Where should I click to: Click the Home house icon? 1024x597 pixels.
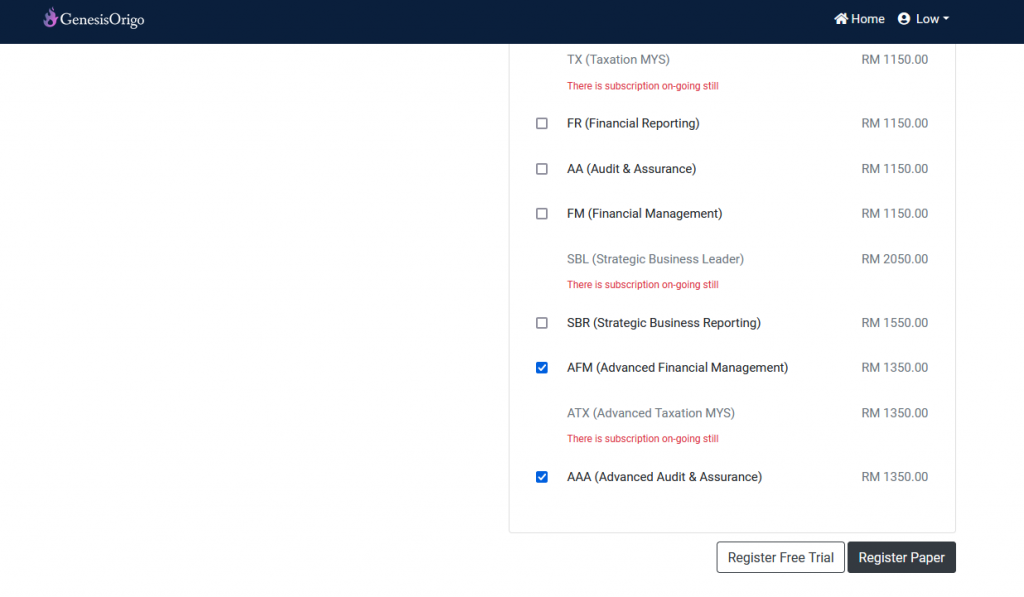[x=840, y=18]
